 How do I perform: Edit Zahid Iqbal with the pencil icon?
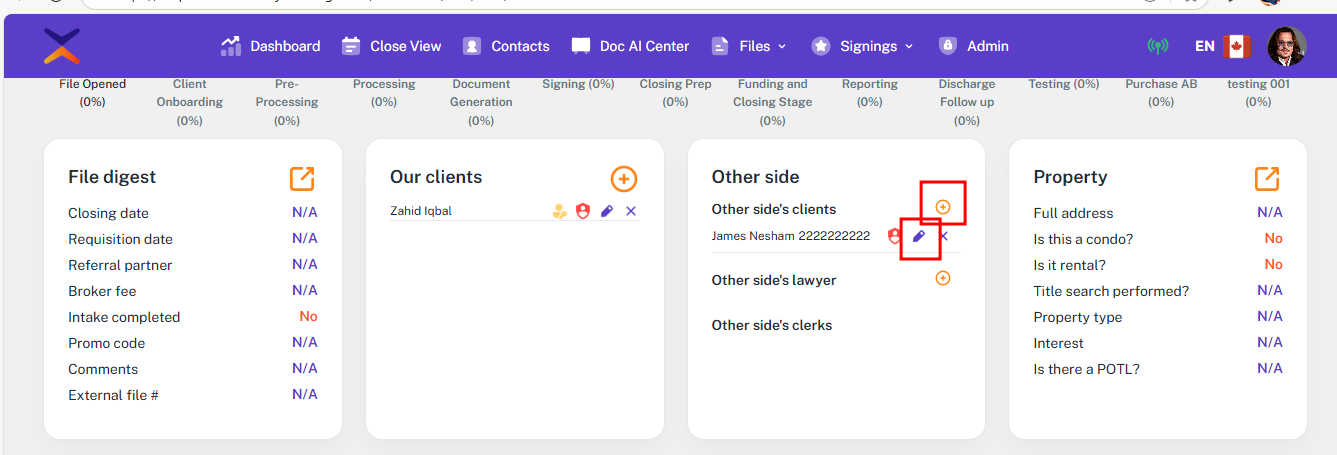click(x=607, y=211)
